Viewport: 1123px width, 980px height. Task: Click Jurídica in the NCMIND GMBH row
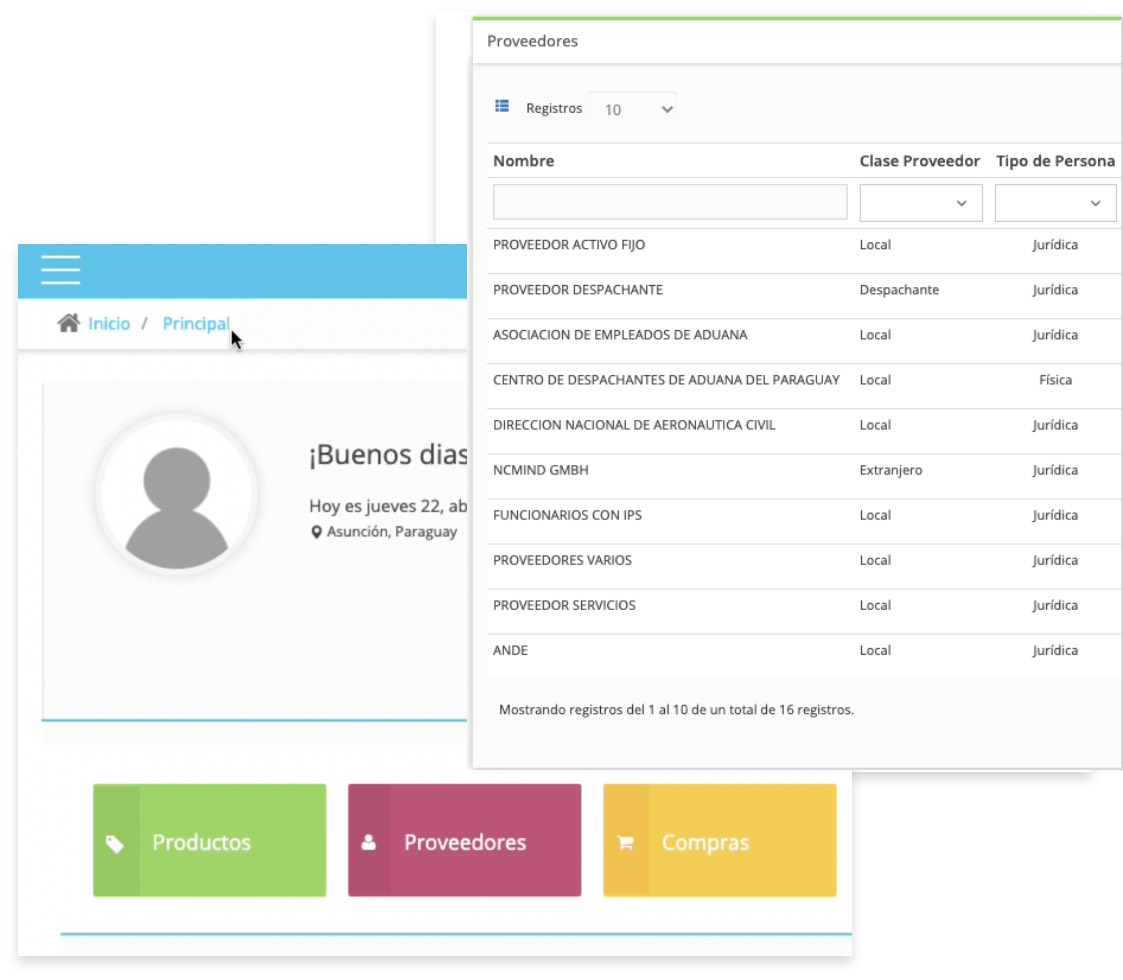tap(1055, 470)
